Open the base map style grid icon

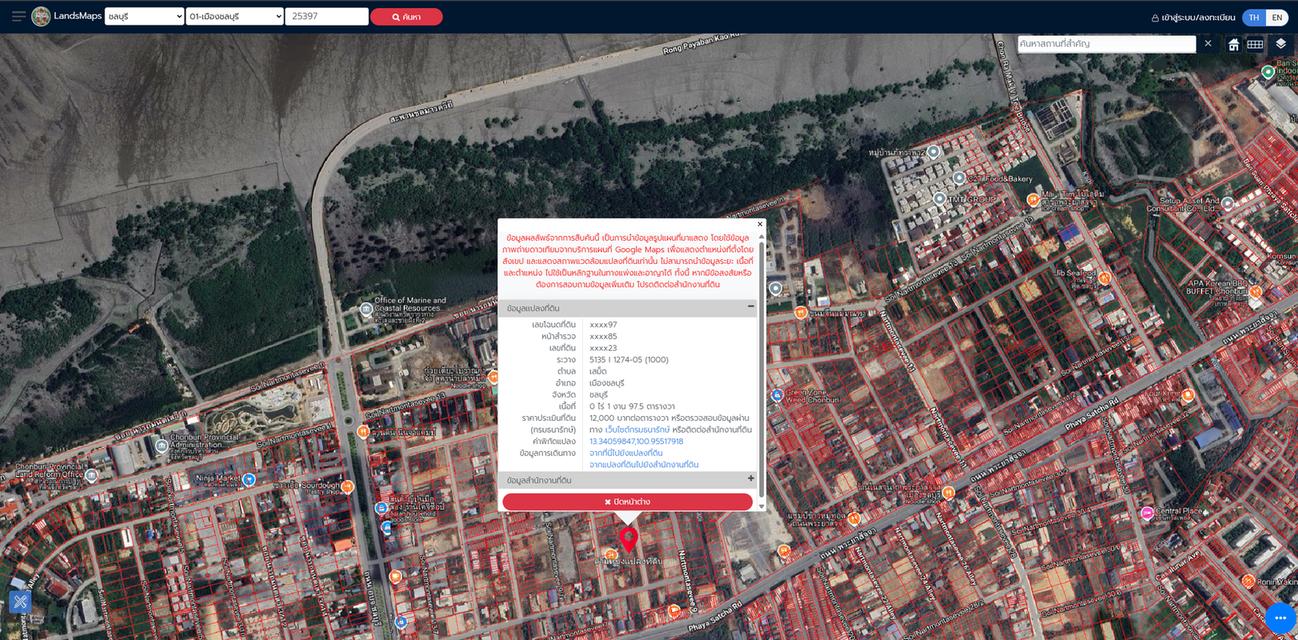click(x=1255, y=44)
